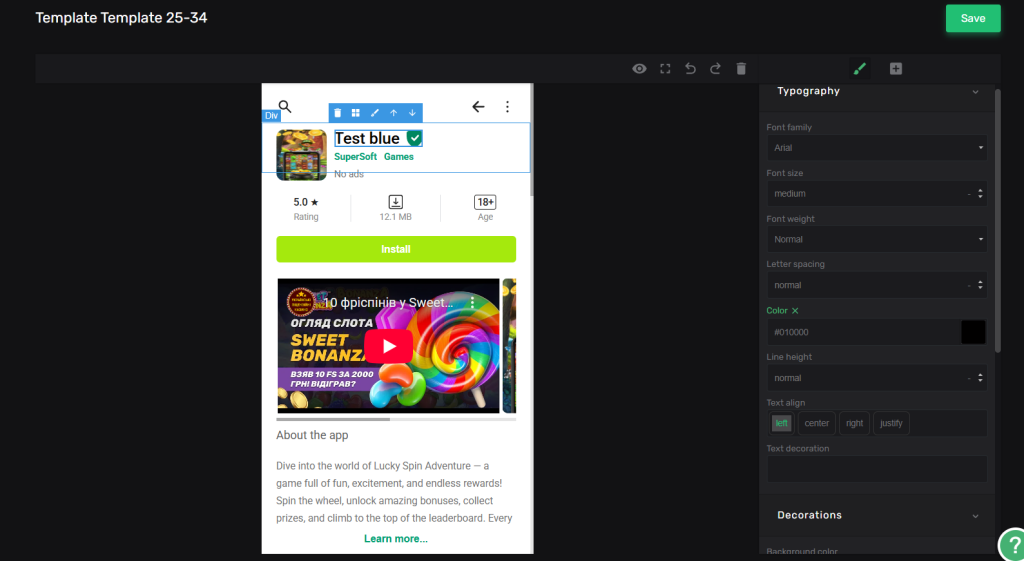
Task: Open the style manager brush tab
Action: [859, 69]
